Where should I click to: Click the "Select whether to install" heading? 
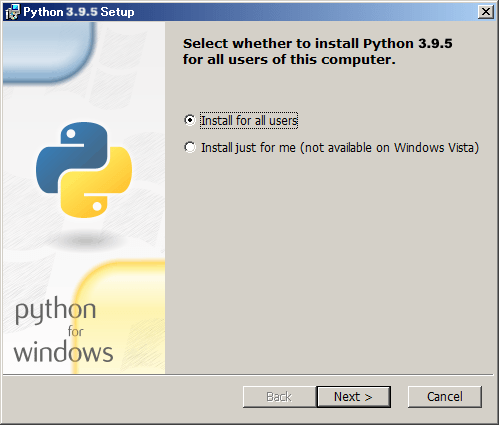(x=317, y=52)
